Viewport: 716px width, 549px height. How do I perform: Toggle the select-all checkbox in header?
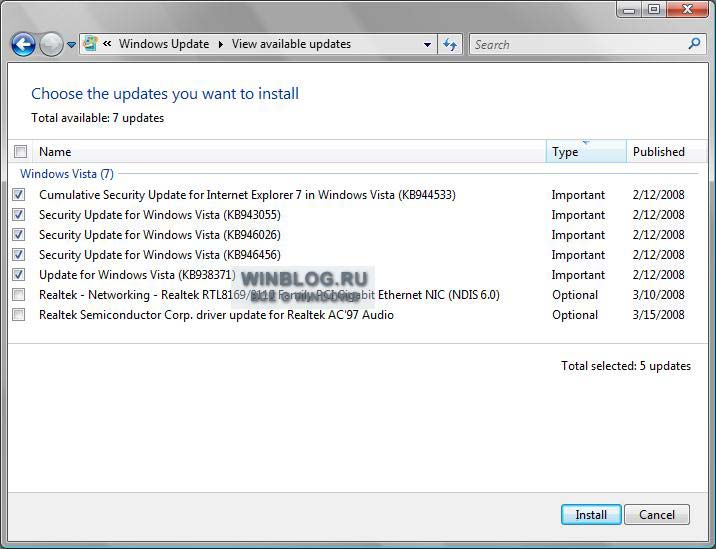coord(21,151)
